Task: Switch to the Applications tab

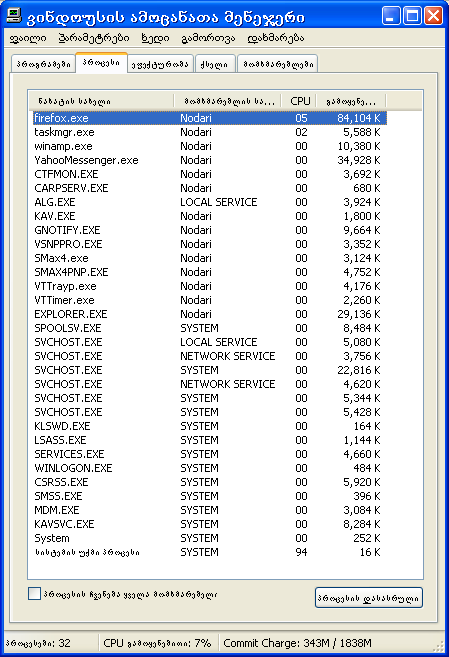Action: pos(43,64)
